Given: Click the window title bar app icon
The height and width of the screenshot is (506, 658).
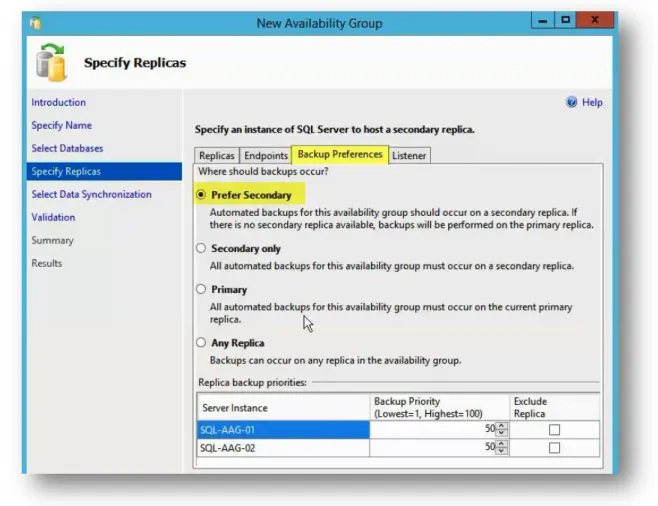Looking at the screenshot, I should pyautogui.click(x=36, y=23).
